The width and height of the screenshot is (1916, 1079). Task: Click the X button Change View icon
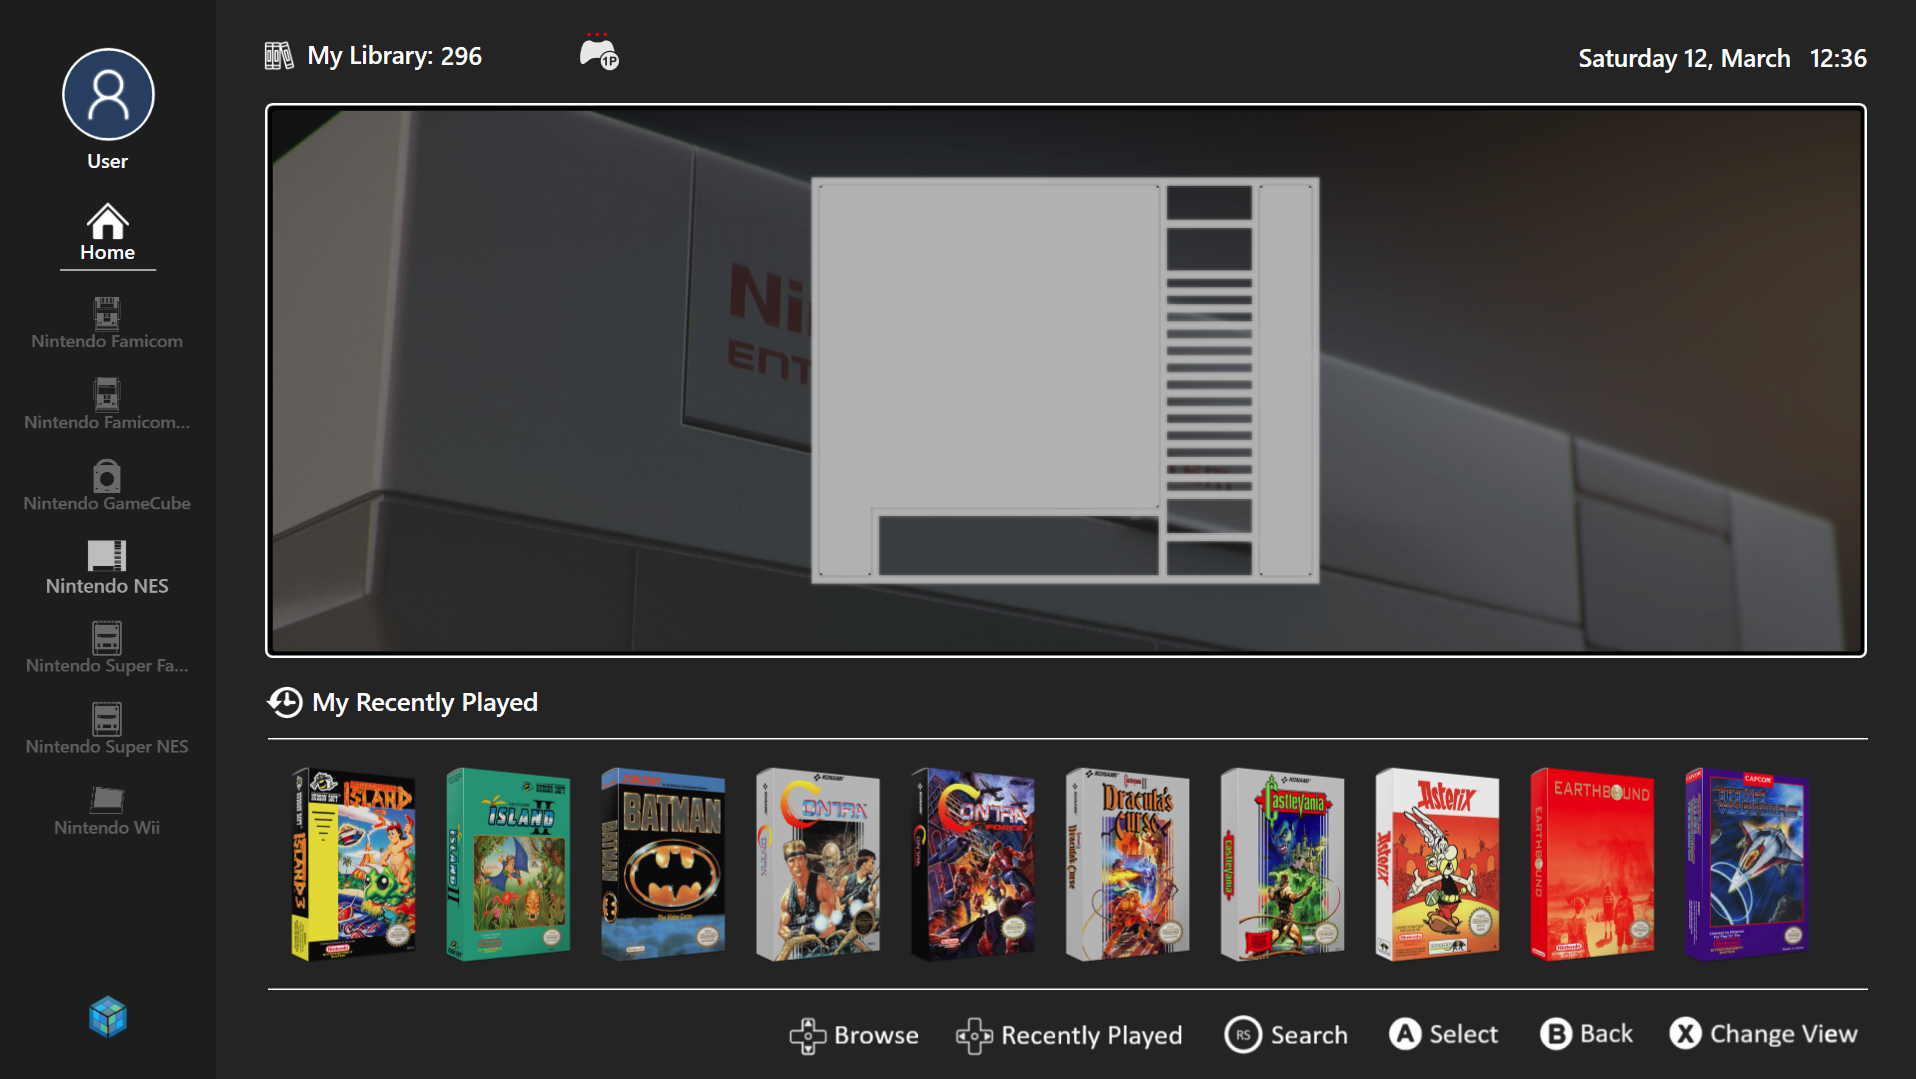pyautogui.click(x=1685, y=1034)
